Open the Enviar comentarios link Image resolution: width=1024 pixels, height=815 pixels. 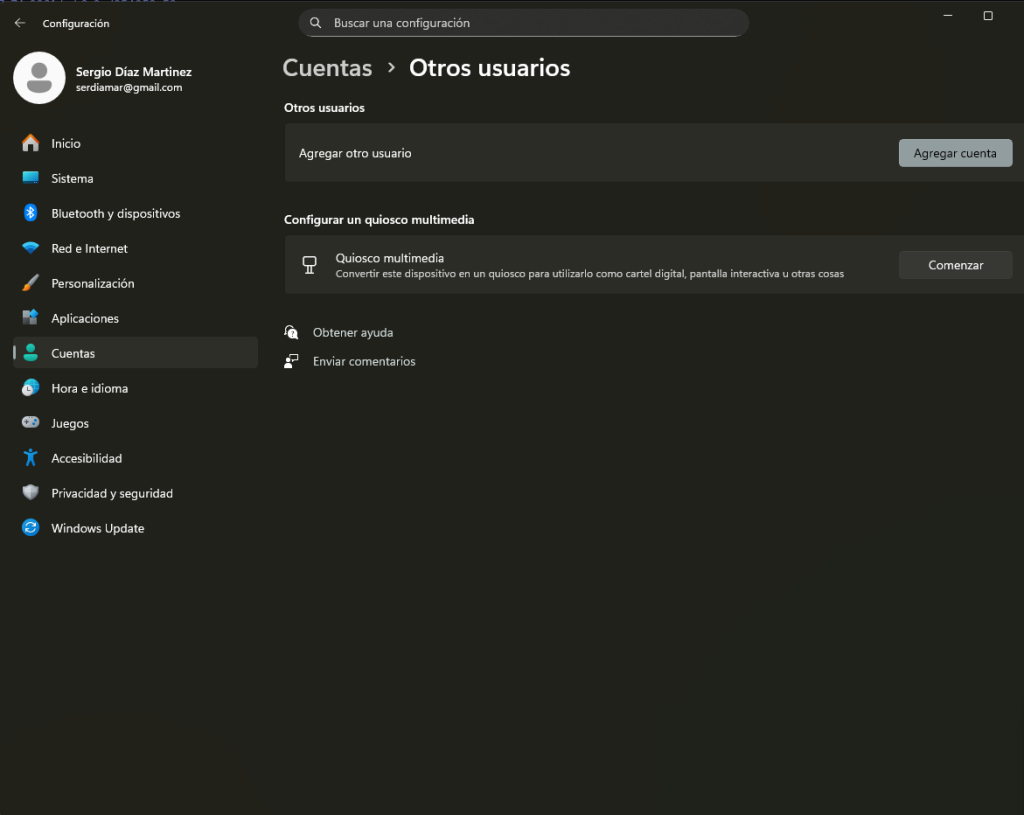pos(363,361)
